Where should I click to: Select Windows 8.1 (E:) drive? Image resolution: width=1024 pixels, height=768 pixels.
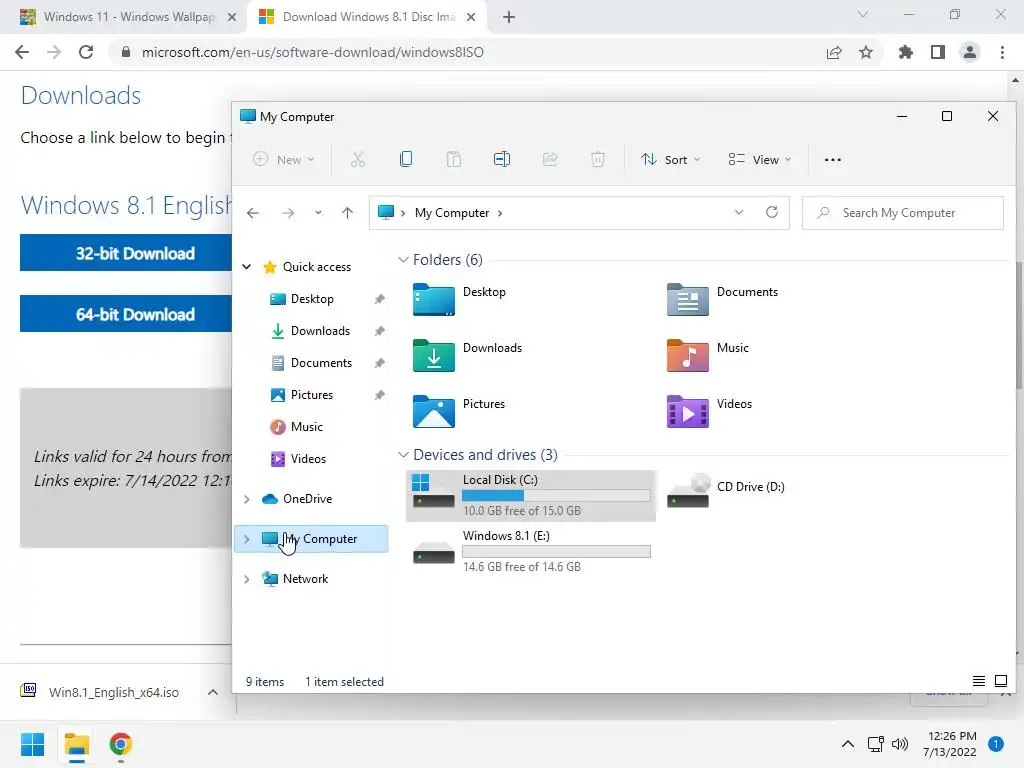531,551
